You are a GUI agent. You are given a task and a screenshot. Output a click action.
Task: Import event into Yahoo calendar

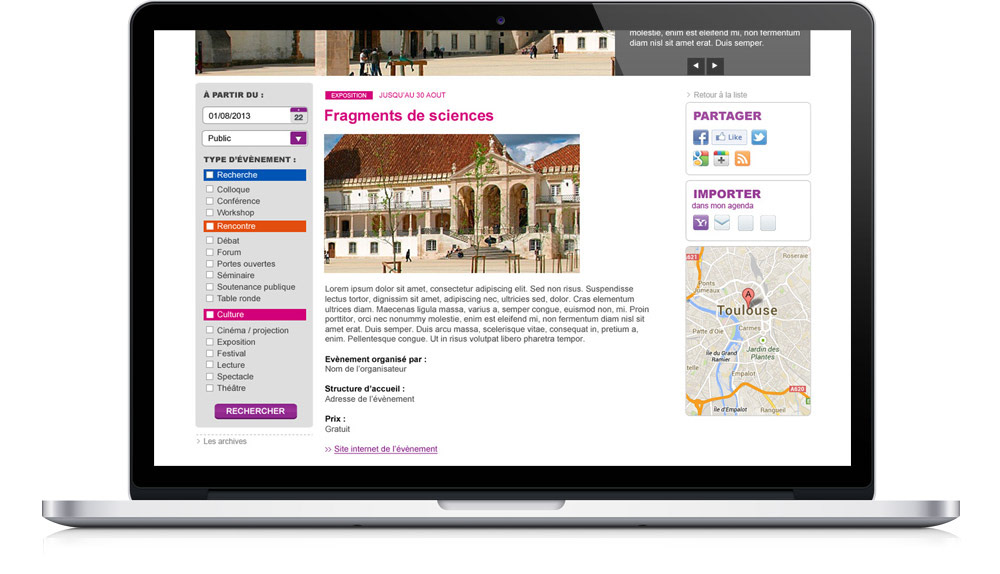700,223
